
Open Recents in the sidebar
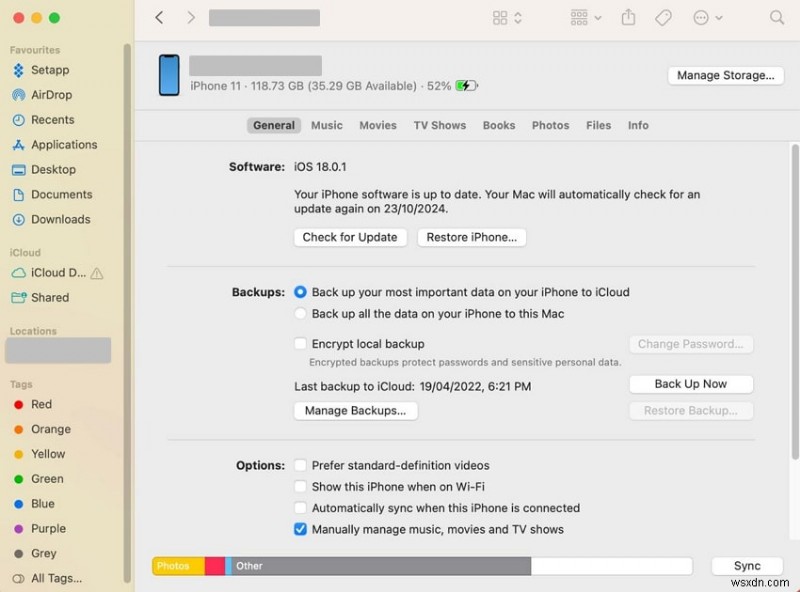[53, 120]
